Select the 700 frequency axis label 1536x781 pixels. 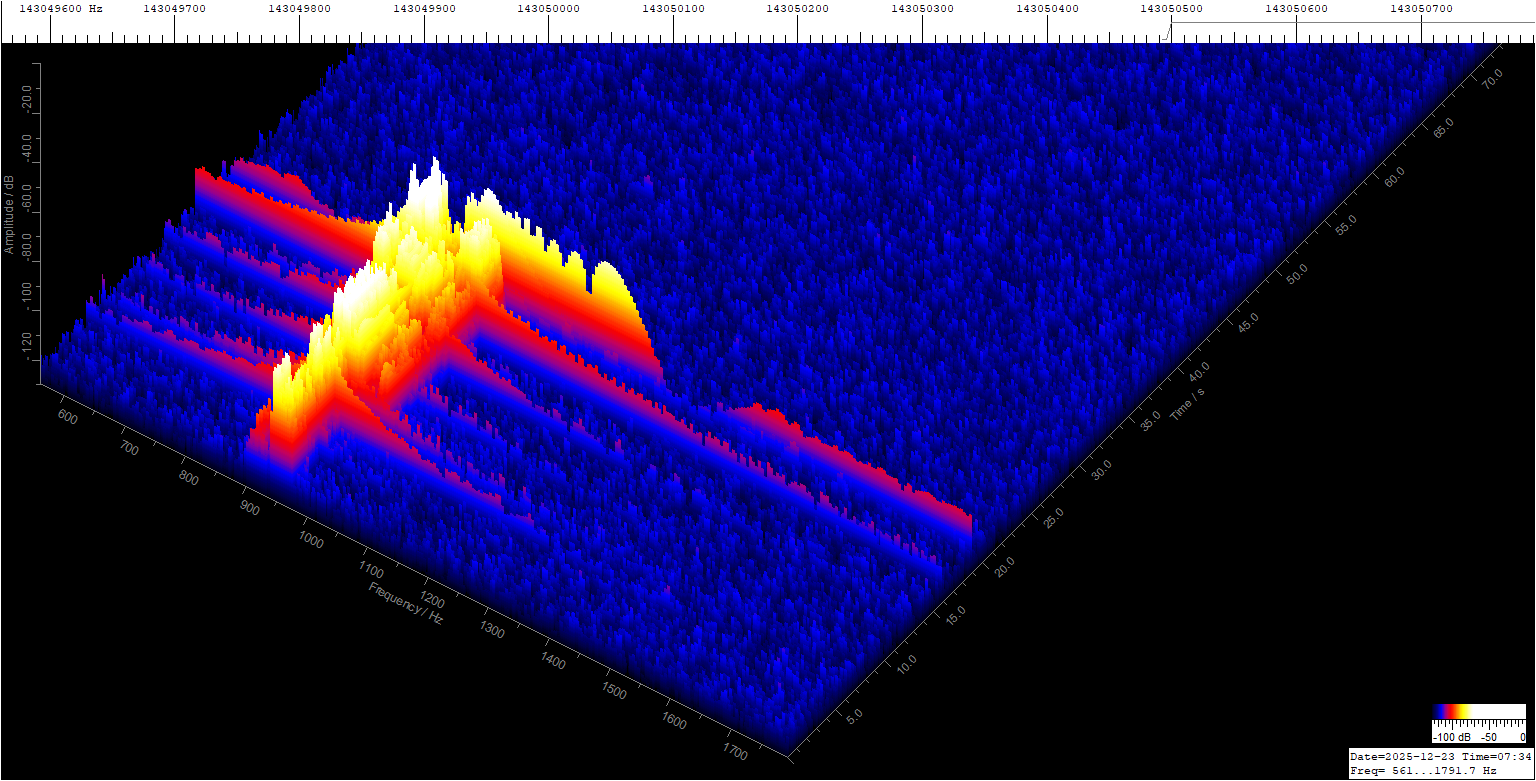click(x=129, y=446)
